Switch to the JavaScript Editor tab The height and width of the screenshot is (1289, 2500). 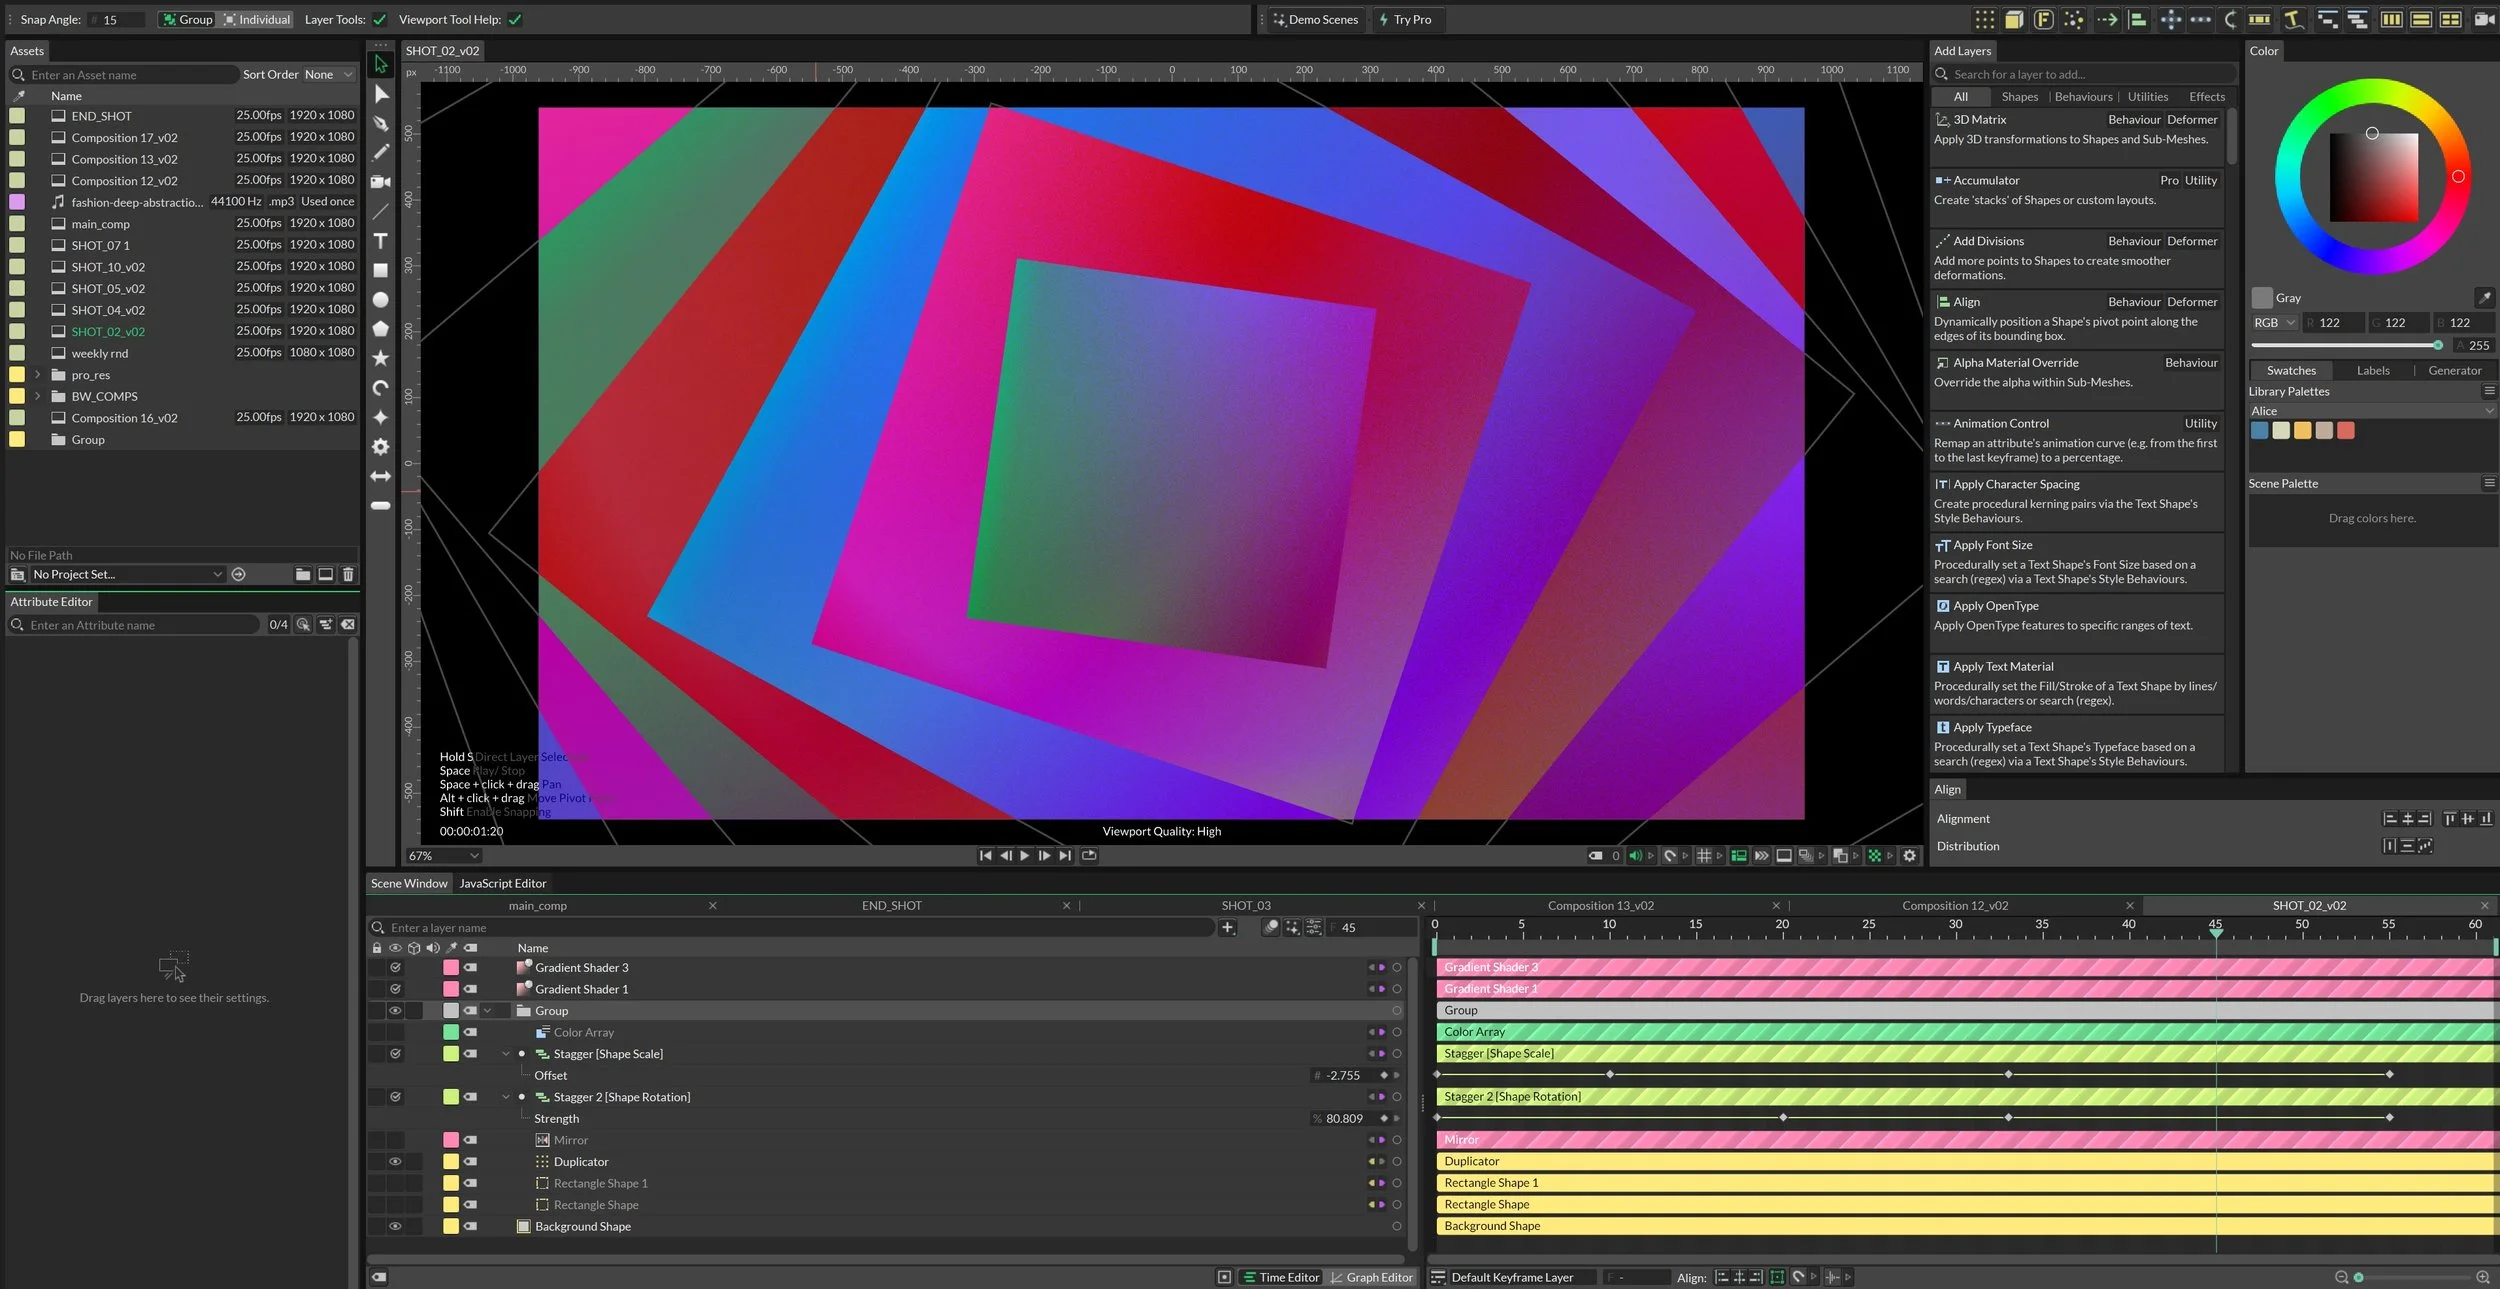[502, 883]
